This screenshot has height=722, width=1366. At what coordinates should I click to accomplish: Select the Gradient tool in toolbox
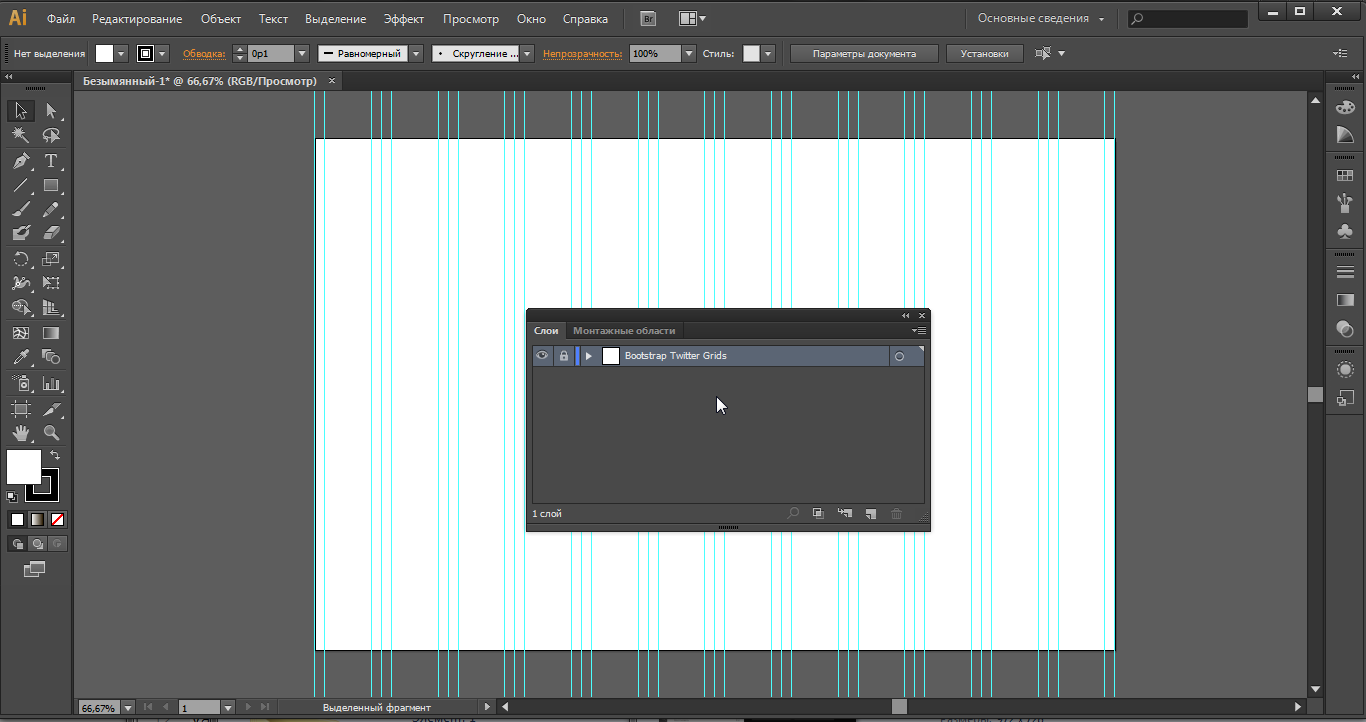pos(51,333)
